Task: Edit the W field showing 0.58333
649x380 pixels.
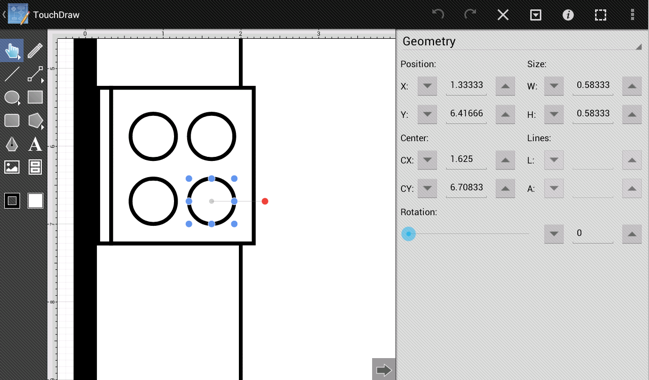Action: (x=593, y=86)
